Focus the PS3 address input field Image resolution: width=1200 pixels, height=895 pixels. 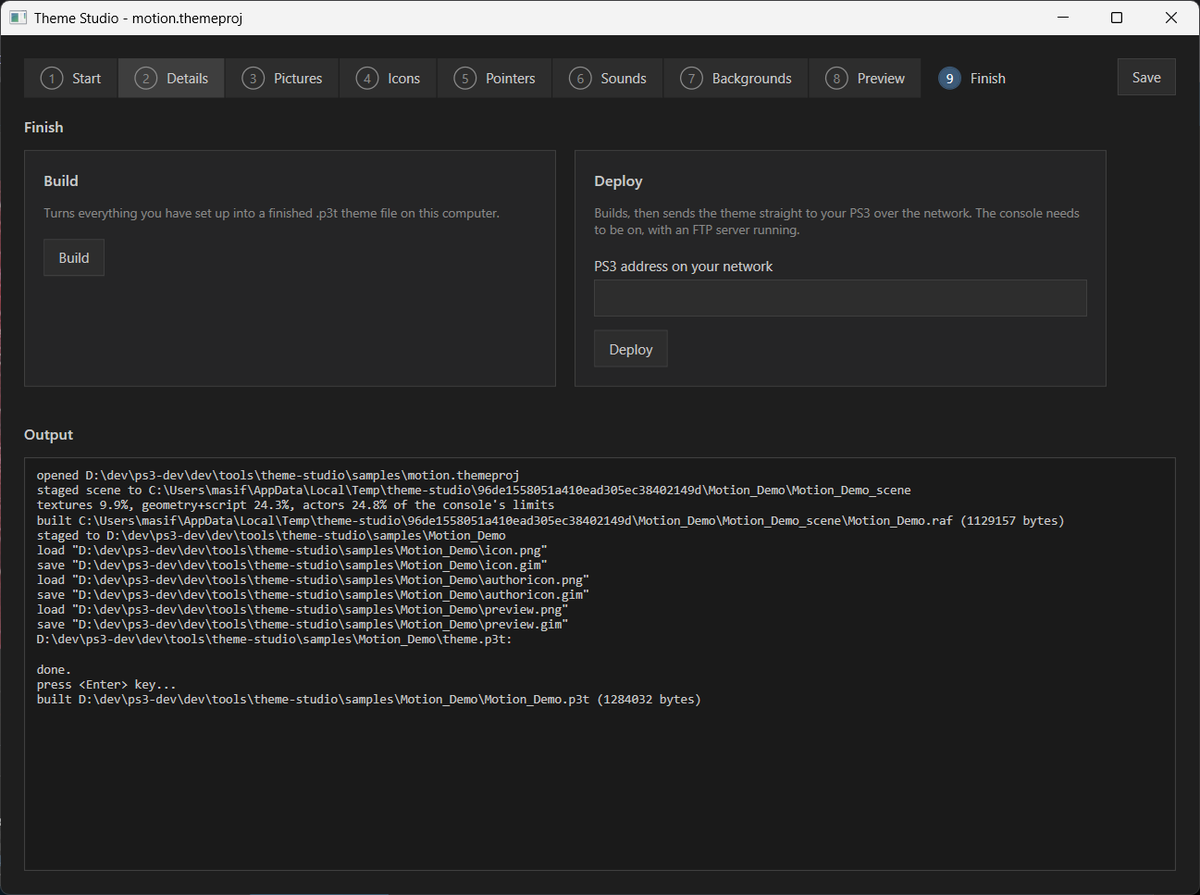[x=840, y=298]
